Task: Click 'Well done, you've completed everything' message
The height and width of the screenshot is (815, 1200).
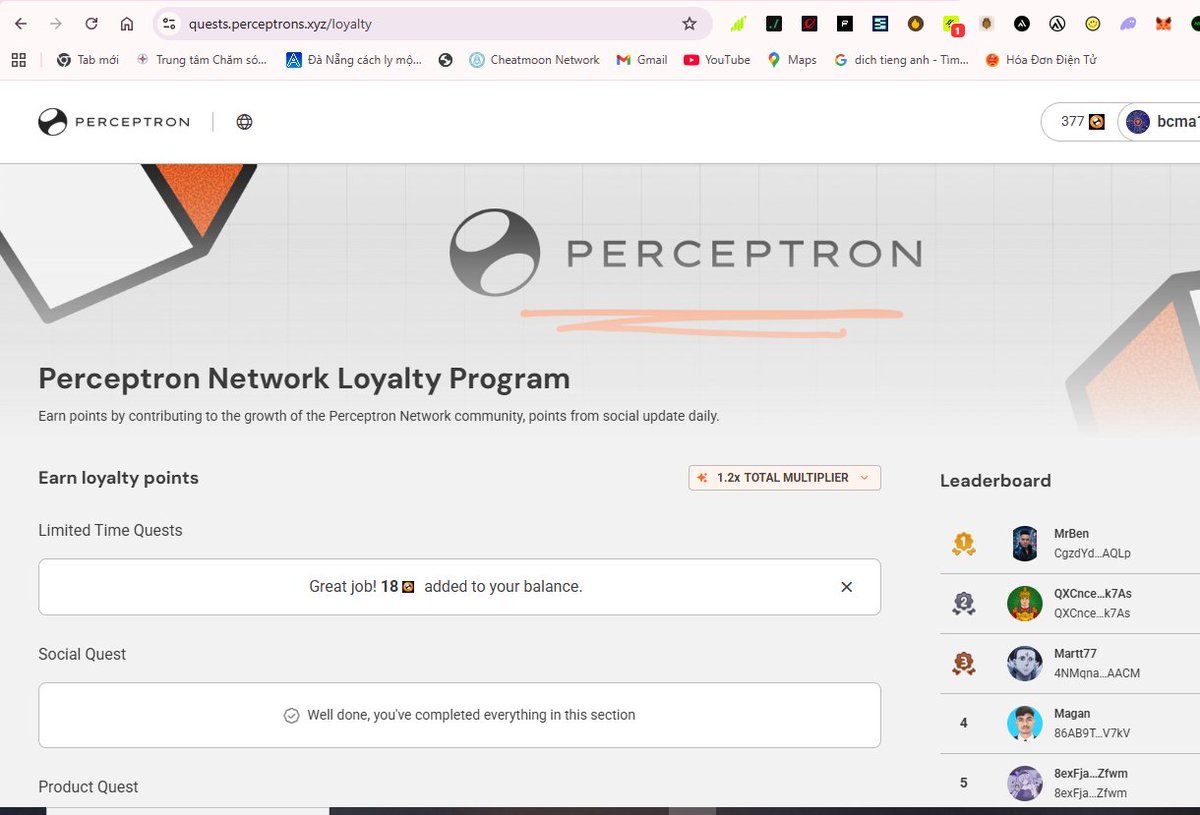Action: tap(460, 715)
